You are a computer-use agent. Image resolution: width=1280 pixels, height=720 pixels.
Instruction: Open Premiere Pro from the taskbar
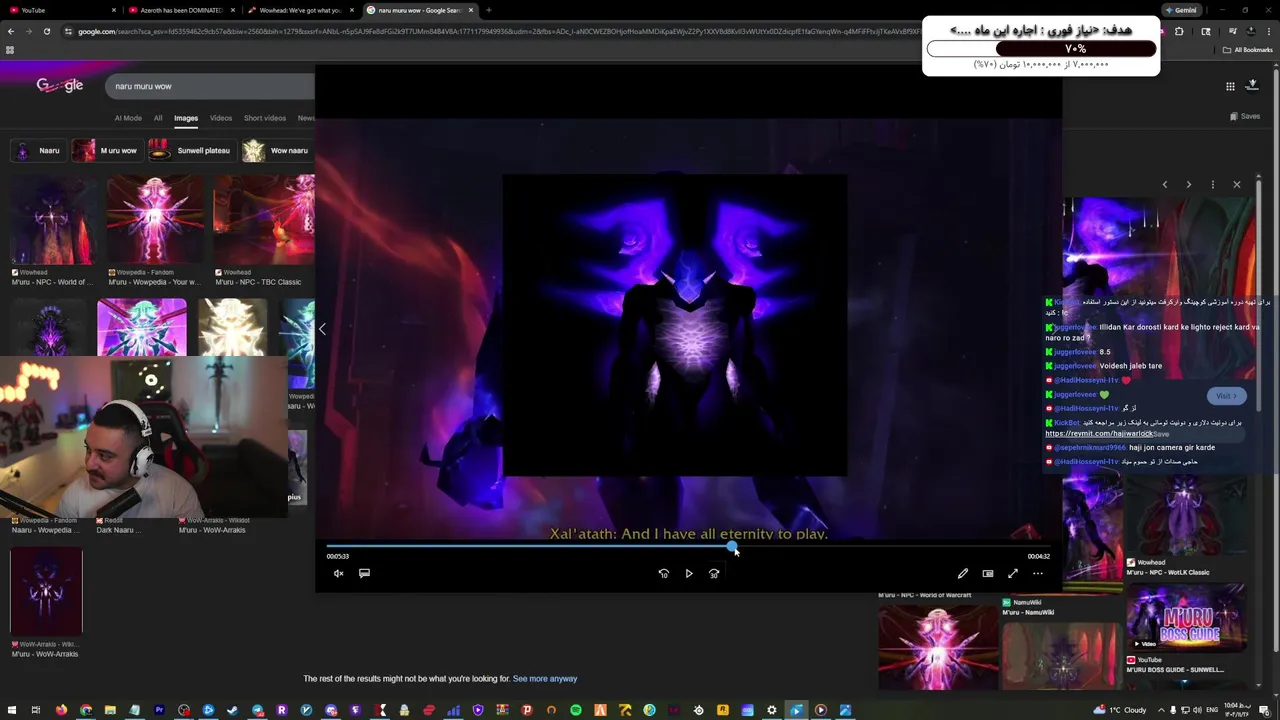click(x=159, y=710)
